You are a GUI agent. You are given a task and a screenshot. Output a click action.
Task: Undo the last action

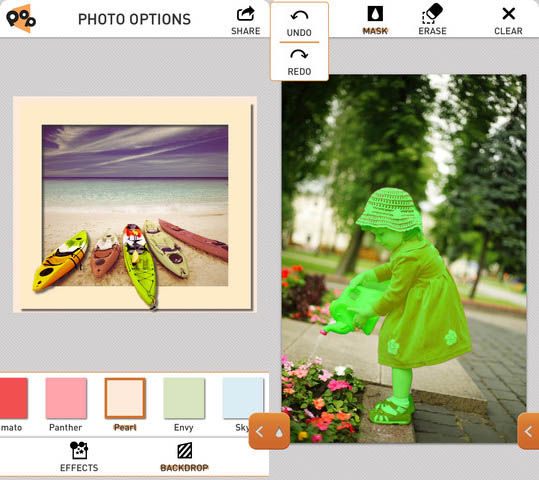pos(299,23)
